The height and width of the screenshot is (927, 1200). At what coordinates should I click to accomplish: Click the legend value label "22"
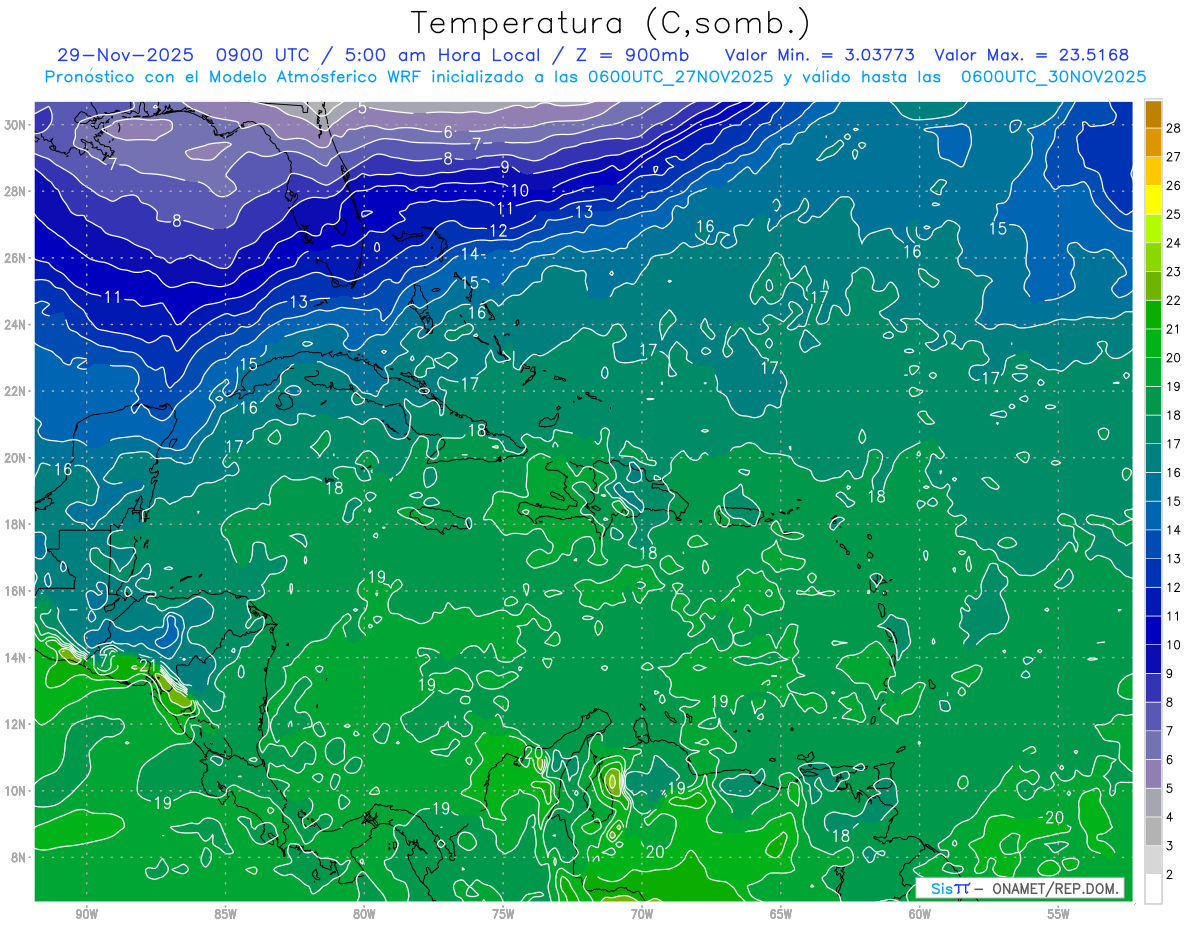[x=1174, y=300]
